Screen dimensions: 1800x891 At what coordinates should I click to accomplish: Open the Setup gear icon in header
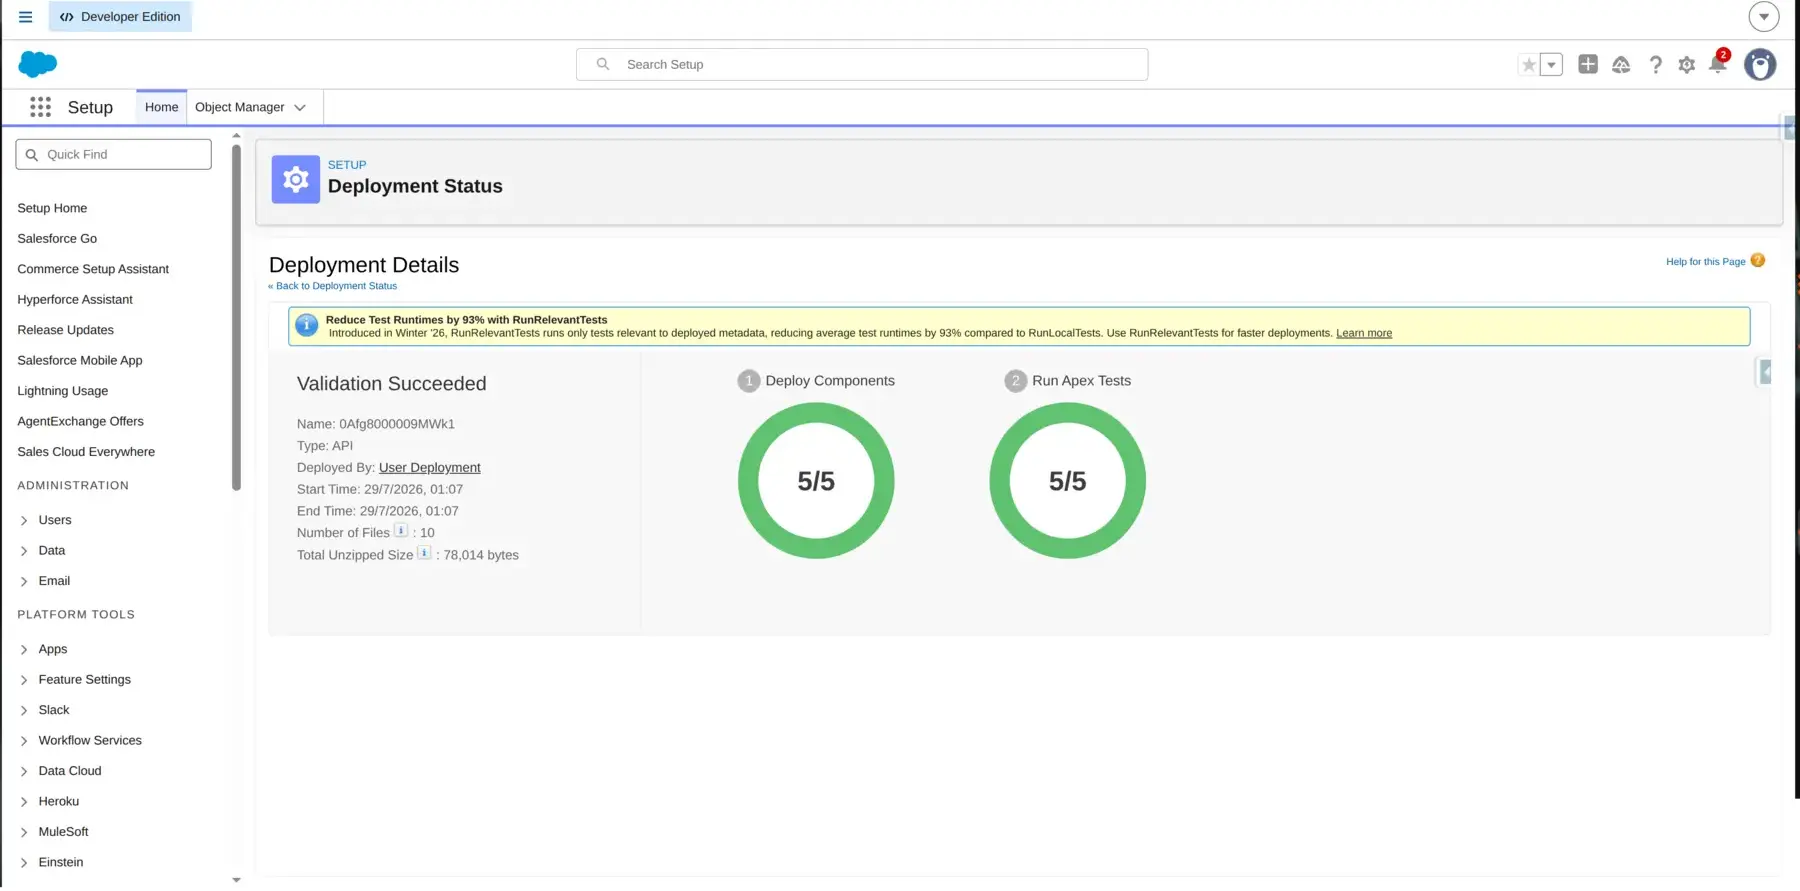pos(1687,65)
